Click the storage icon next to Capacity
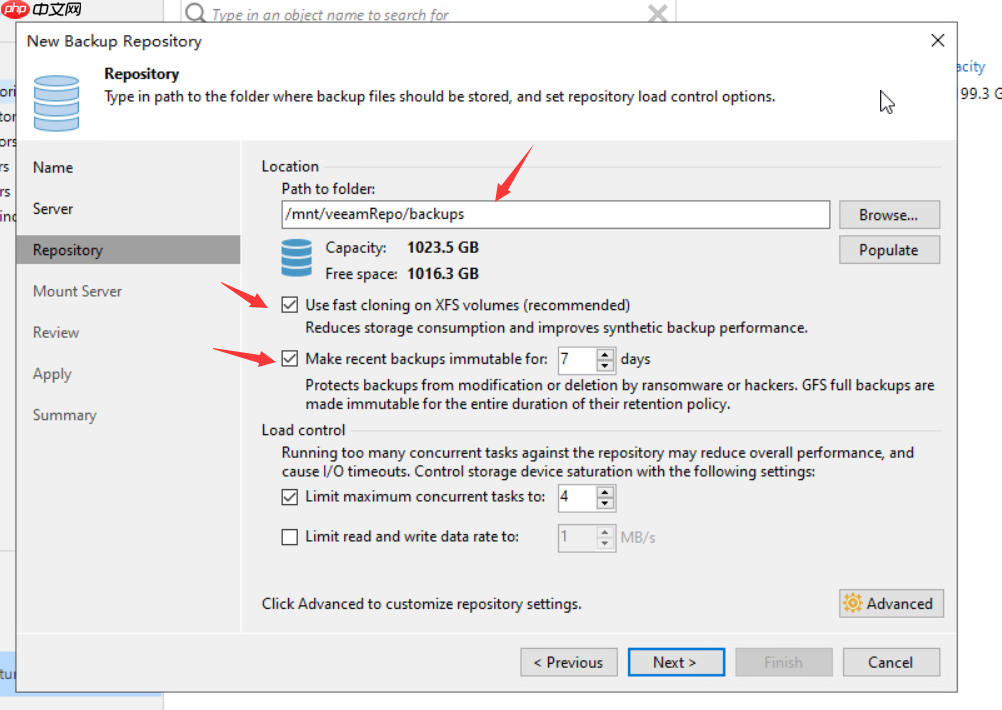Screen dimensions: 1002x710 (296, 258)
